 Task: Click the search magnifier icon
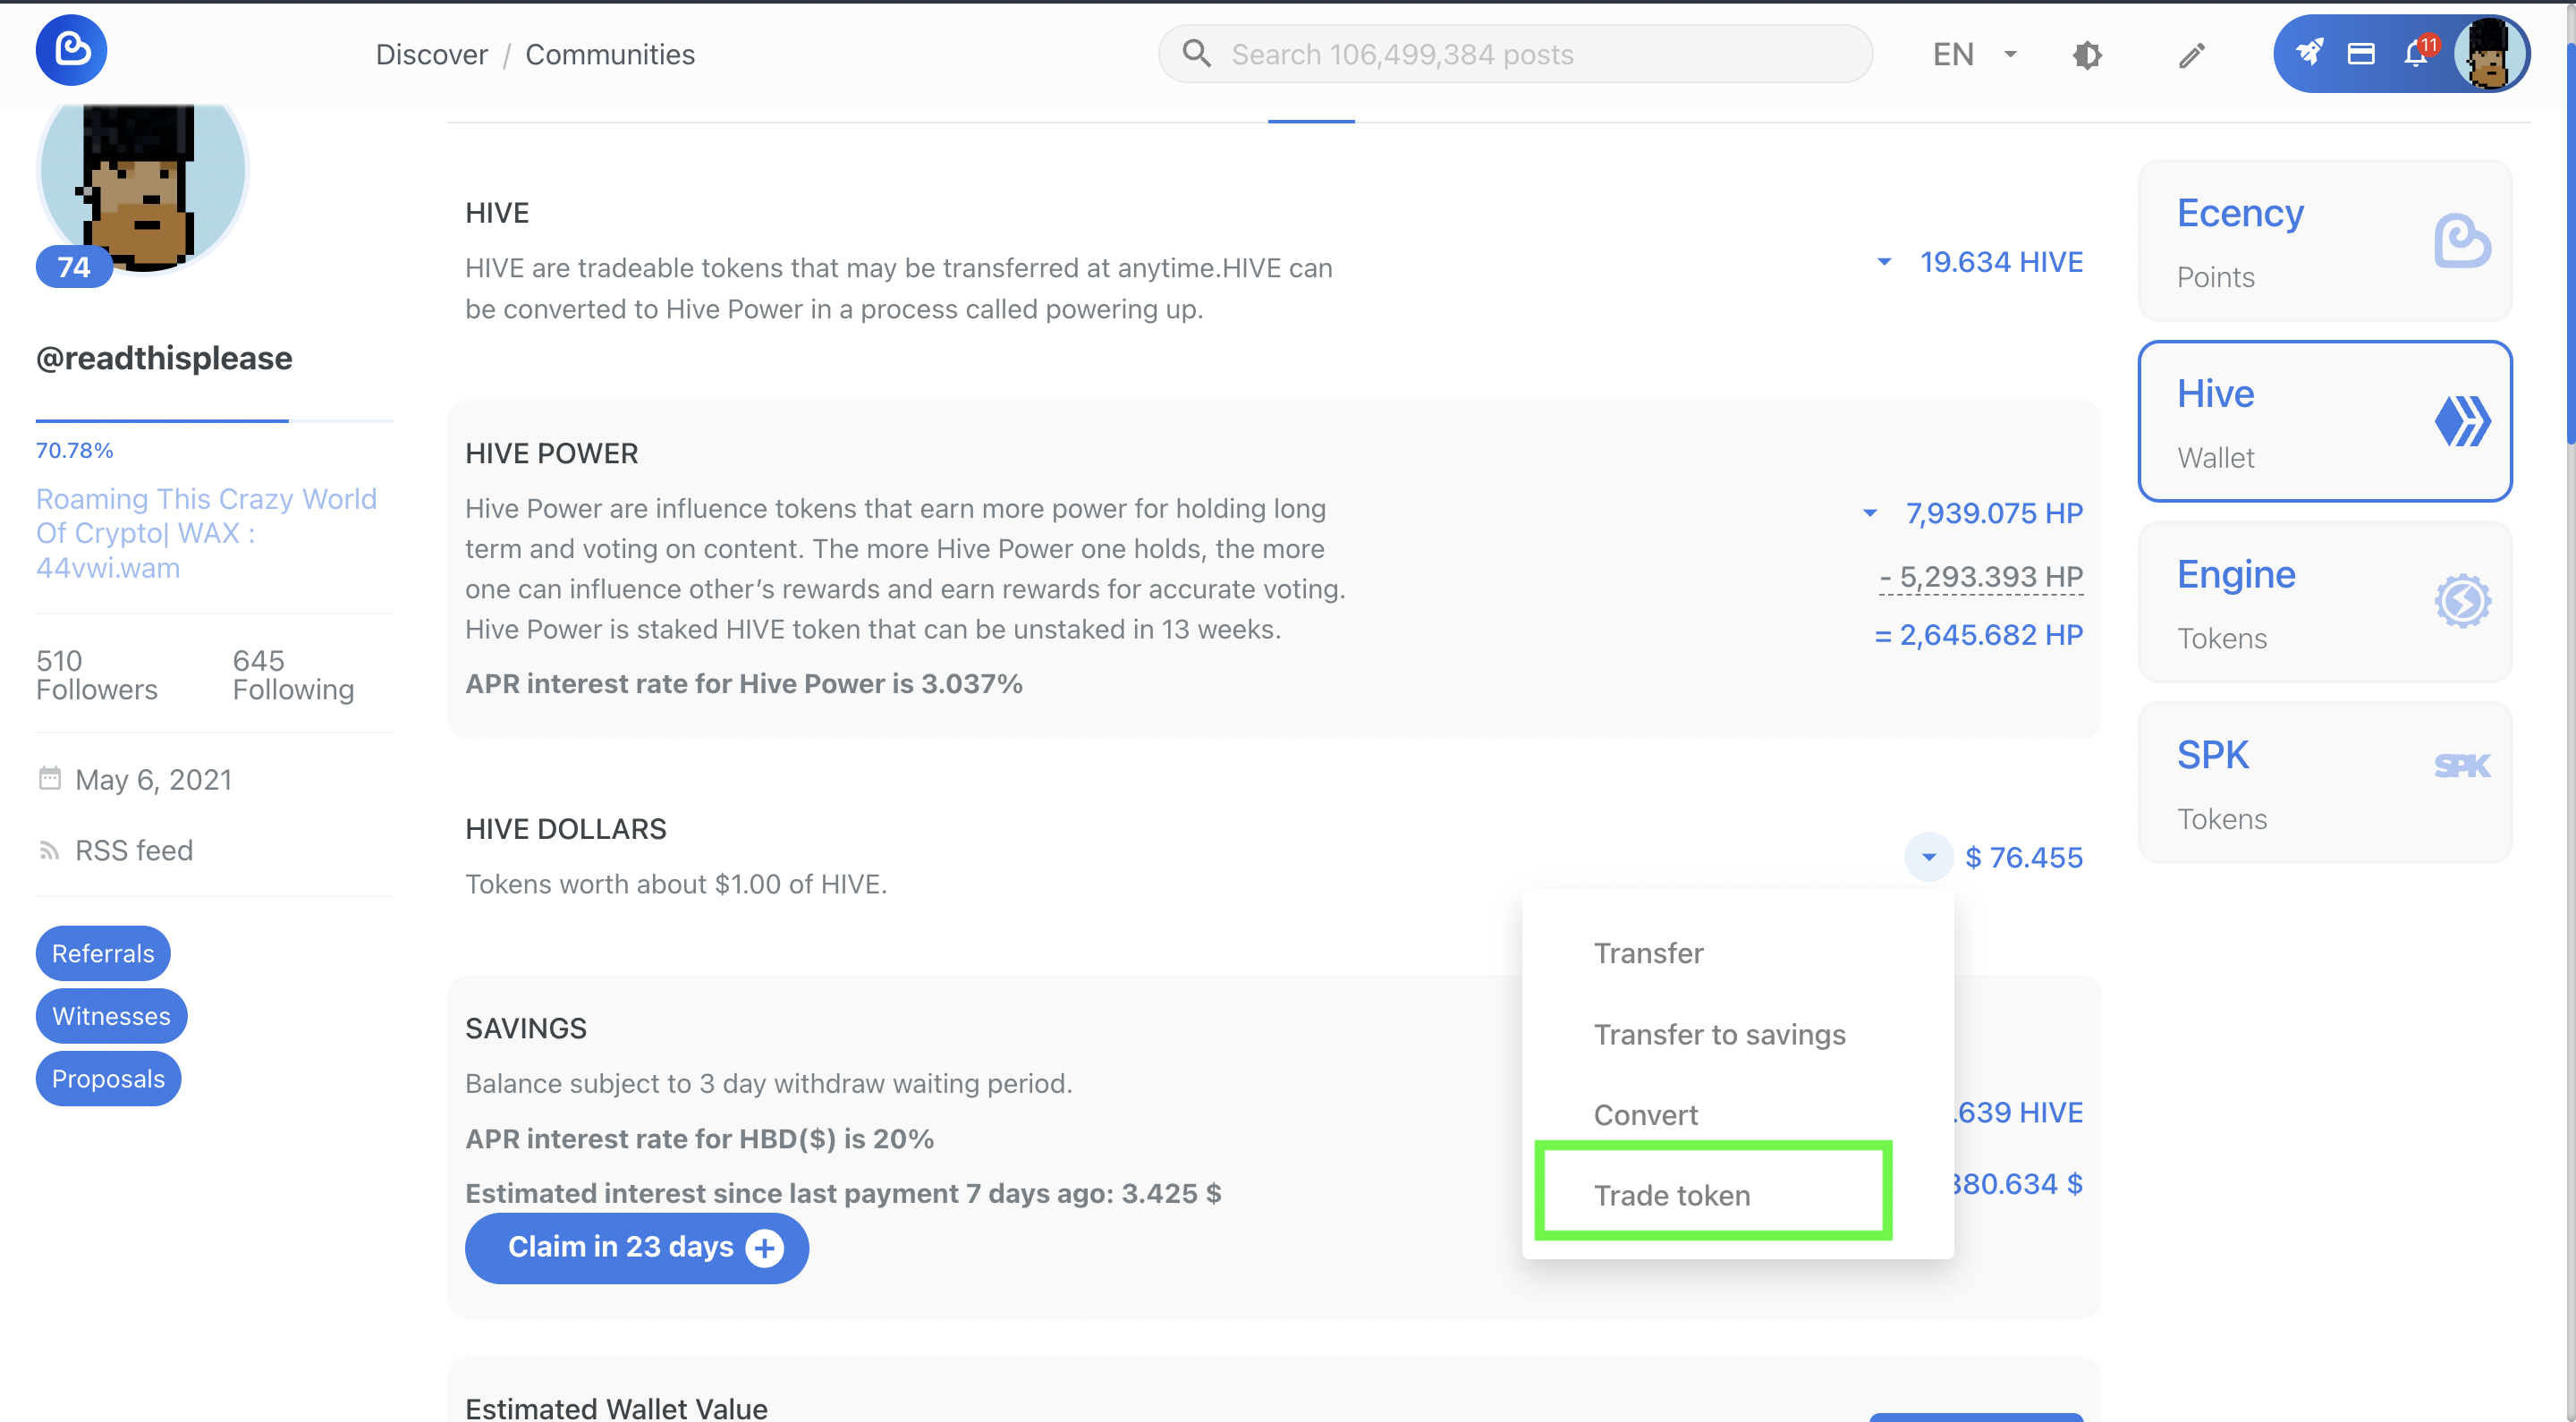(x=1196, y=54)
